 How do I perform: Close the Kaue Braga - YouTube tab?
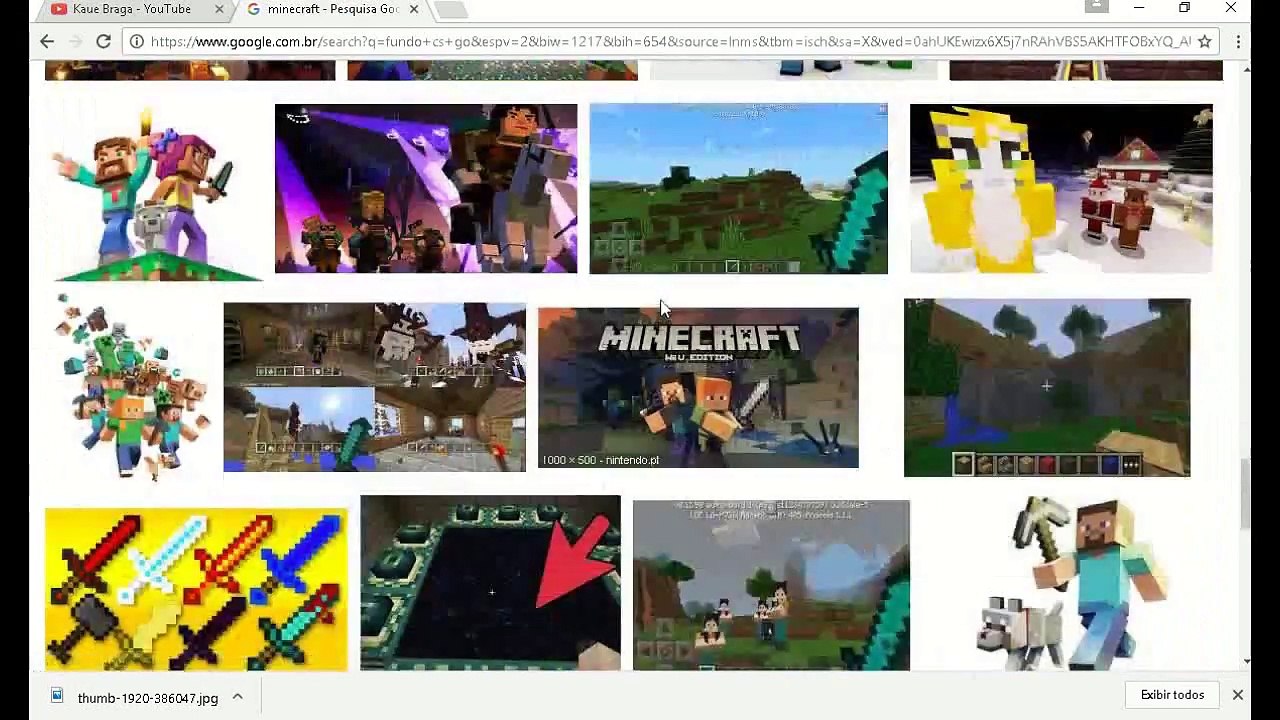(x=219, y=9)
